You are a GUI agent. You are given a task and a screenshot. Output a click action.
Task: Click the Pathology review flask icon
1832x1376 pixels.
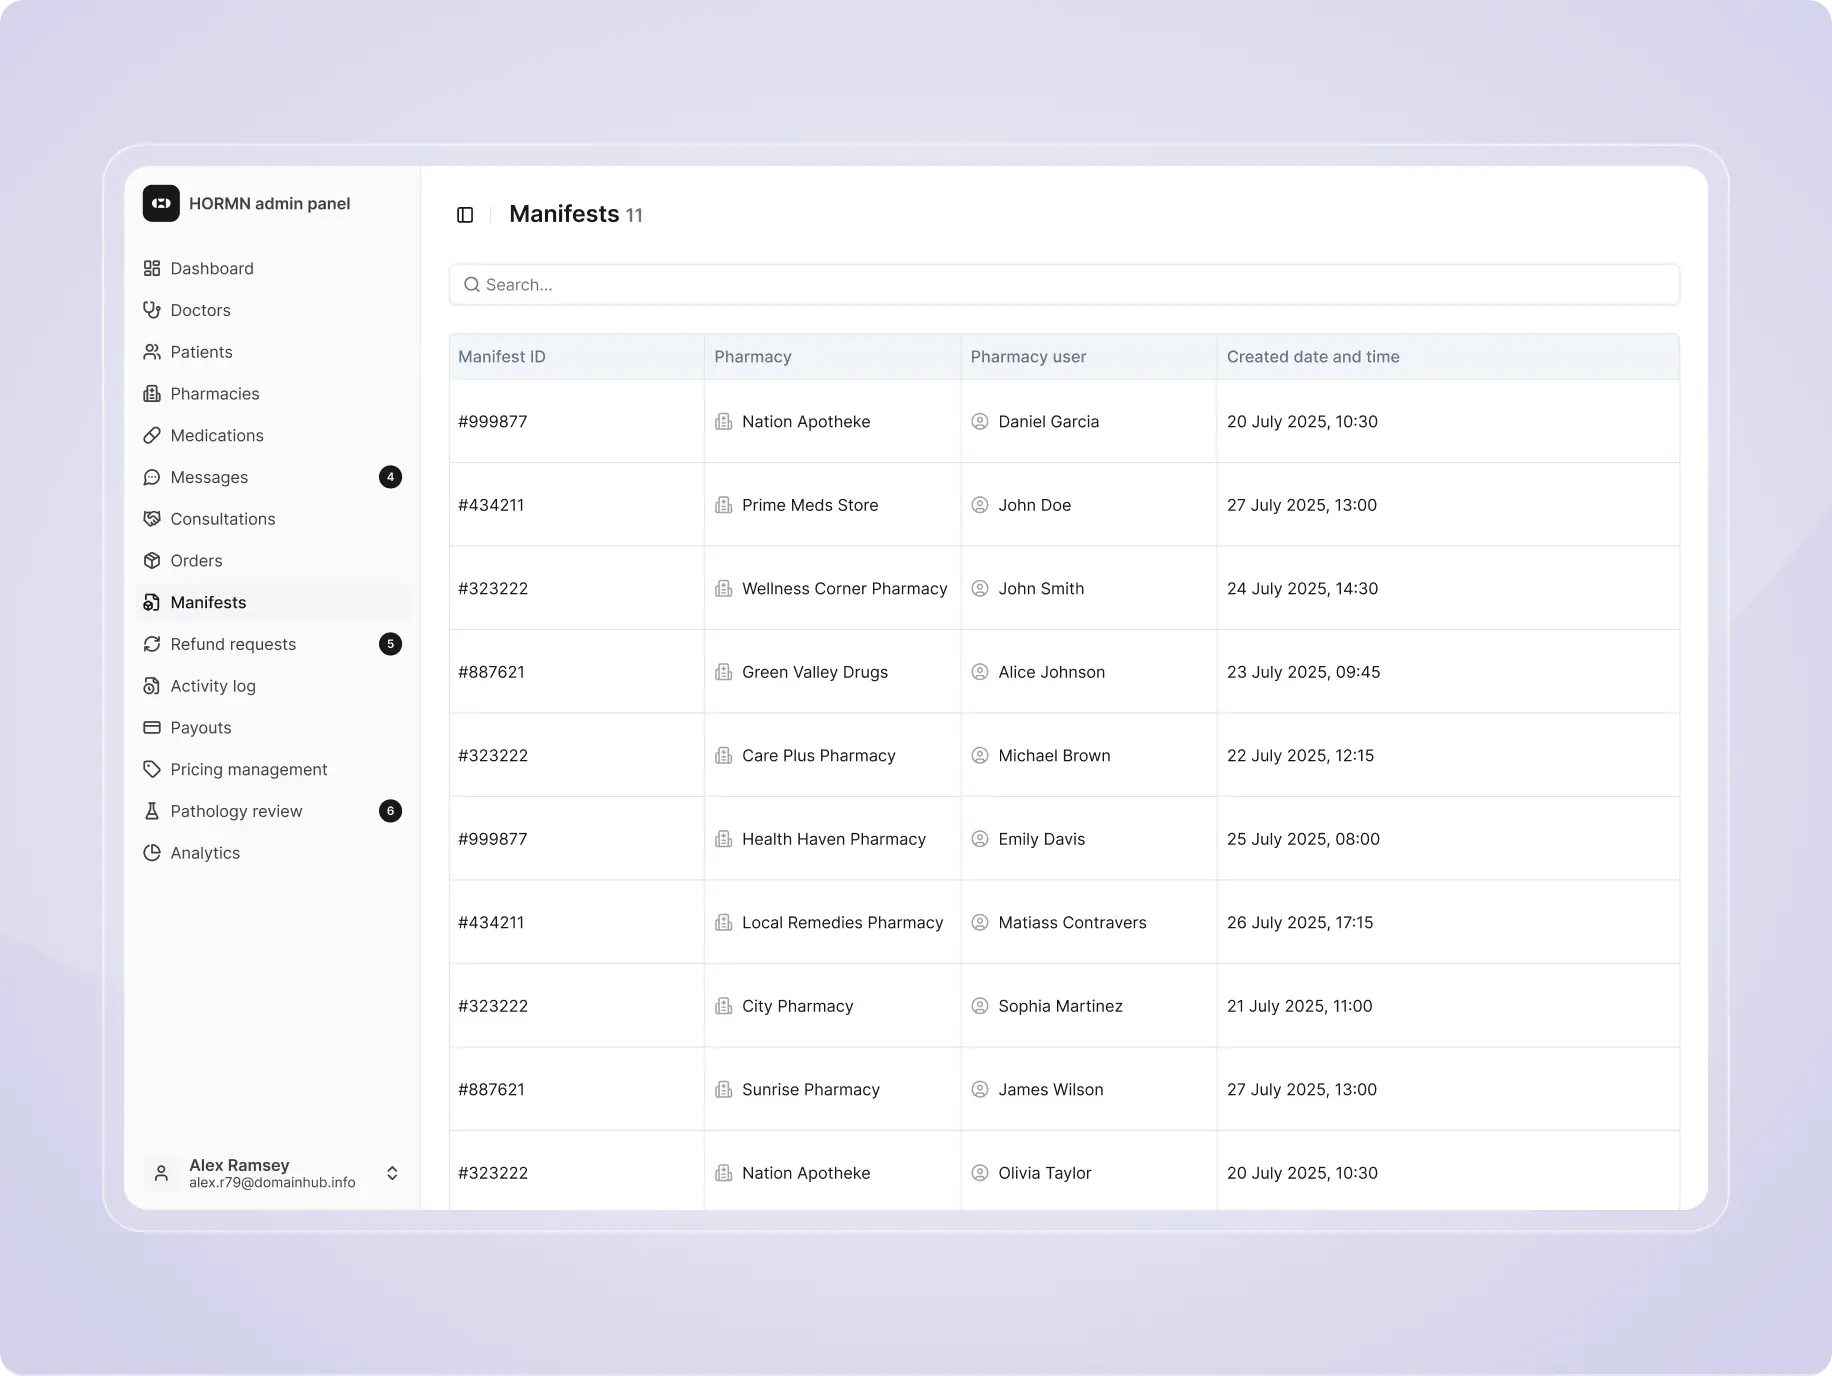coord(152,811)
